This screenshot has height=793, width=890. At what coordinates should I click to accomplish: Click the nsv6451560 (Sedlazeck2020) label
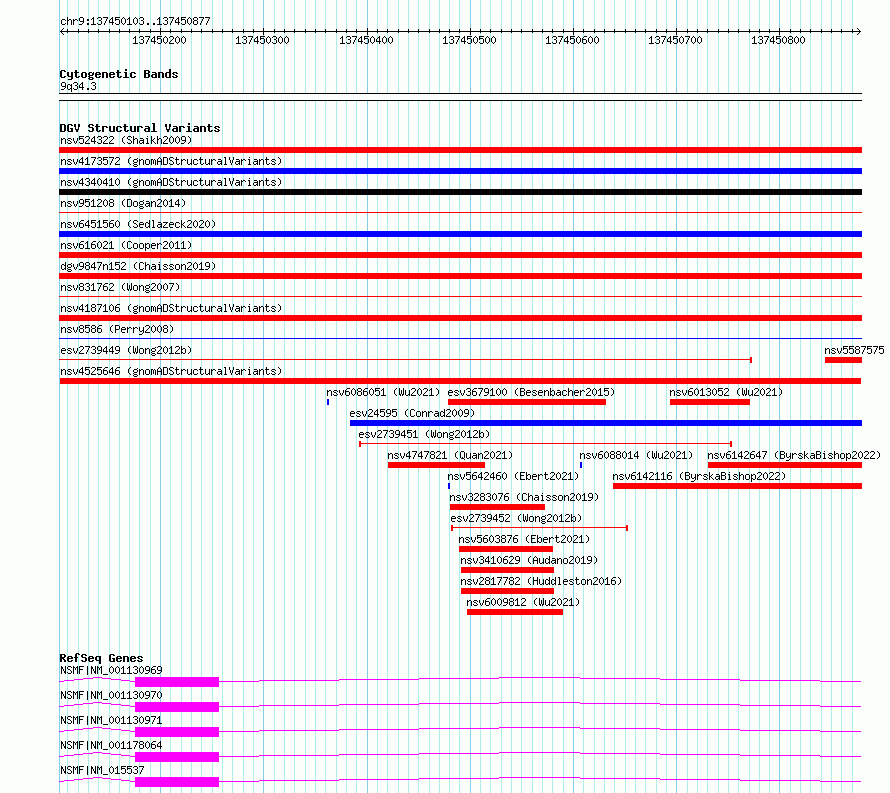tap(138, 224)
